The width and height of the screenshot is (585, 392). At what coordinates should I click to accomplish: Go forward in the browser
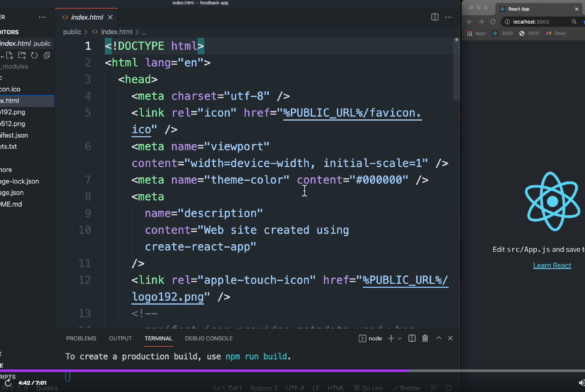[x=481, y=22]
